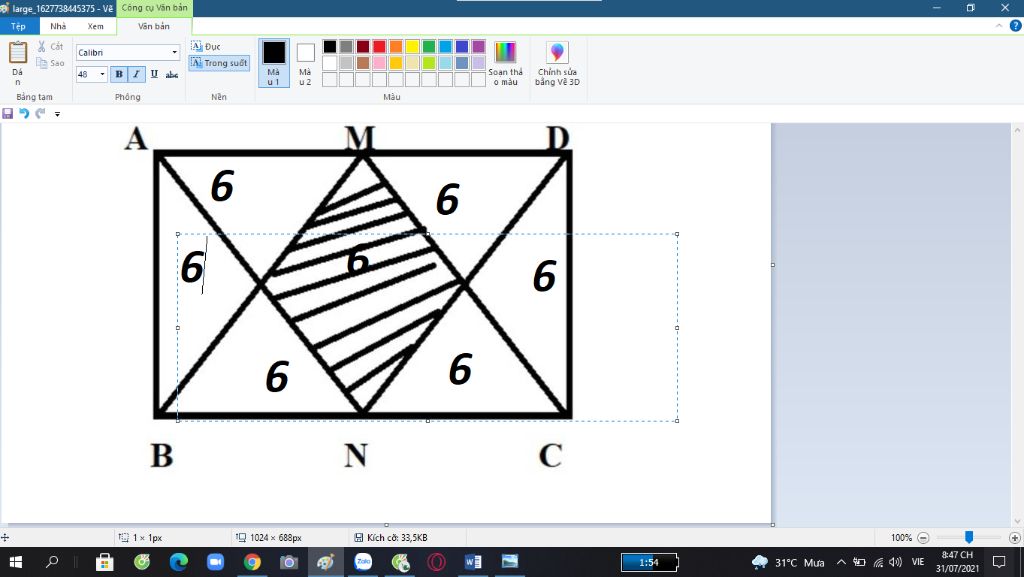Toggle Bold text formatting

(119, 74)
